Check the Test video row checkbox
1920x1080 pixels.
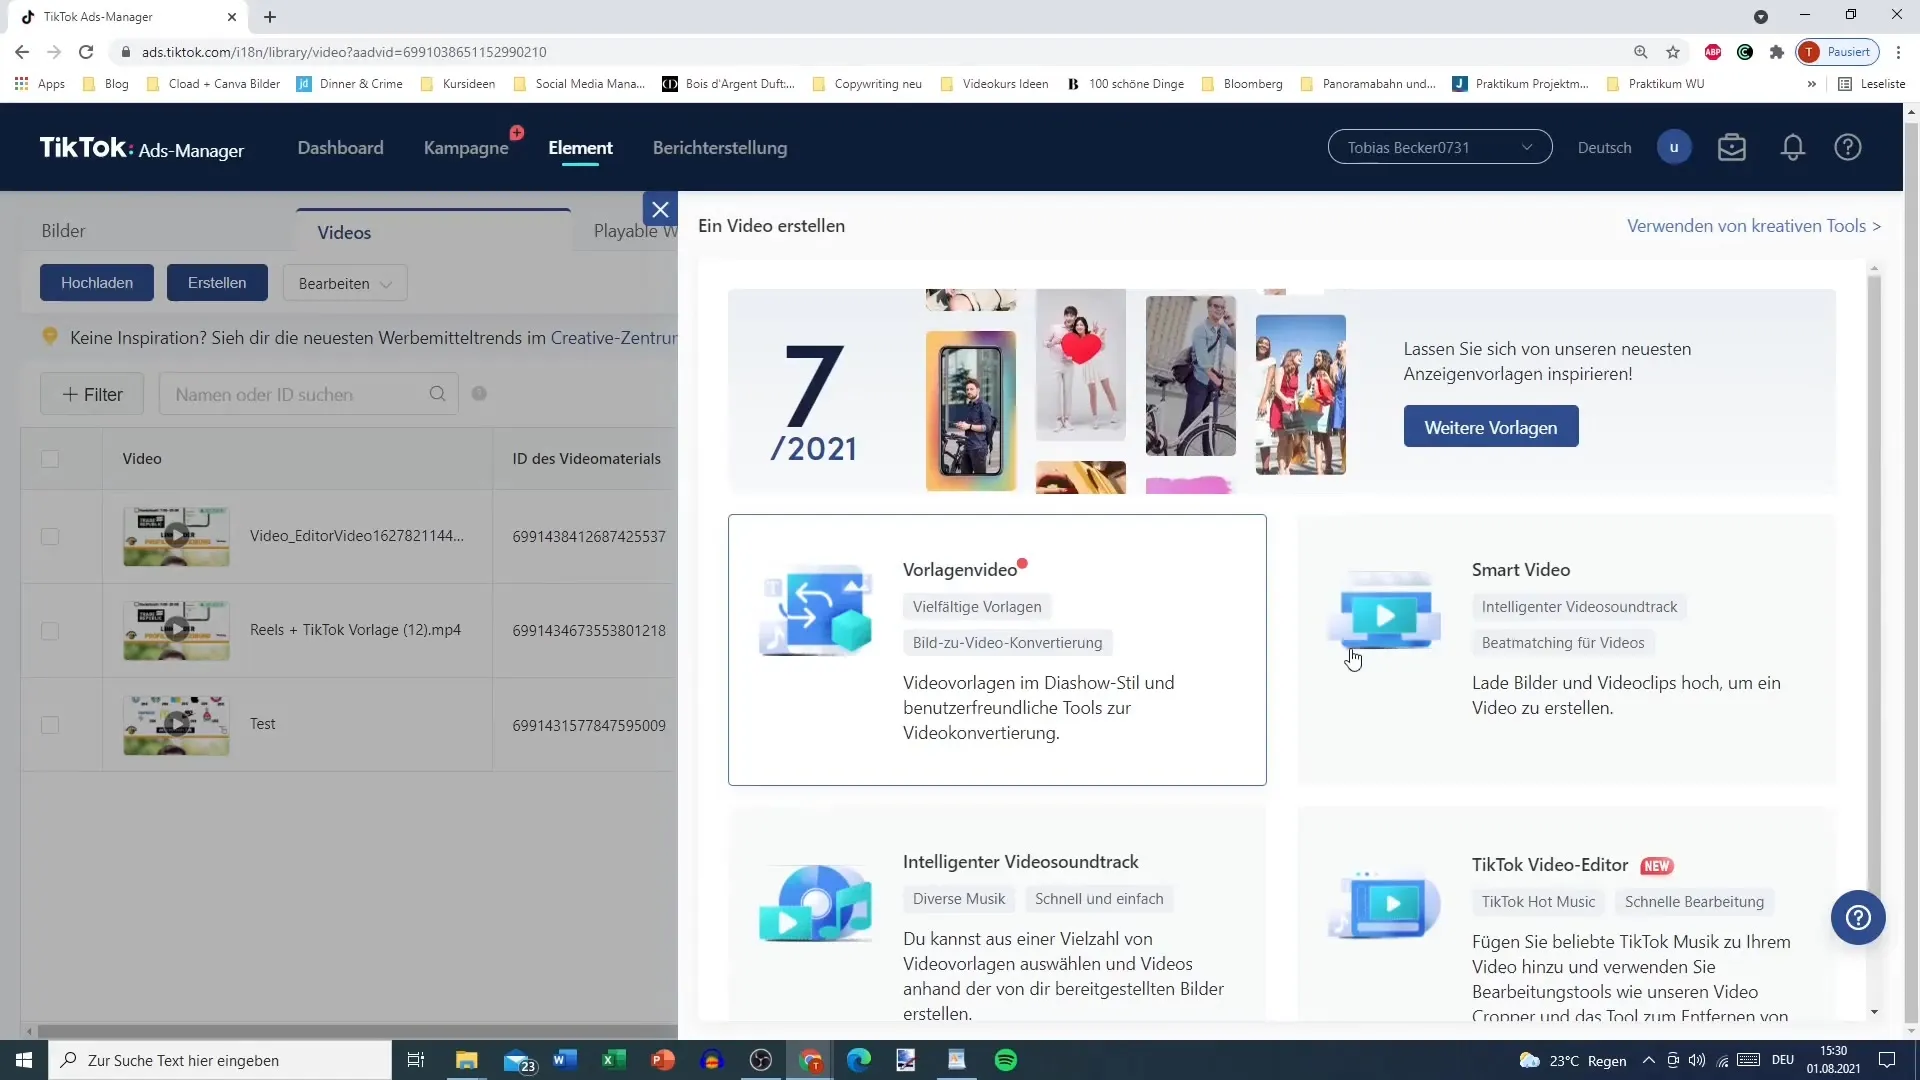tap(50, 725)
